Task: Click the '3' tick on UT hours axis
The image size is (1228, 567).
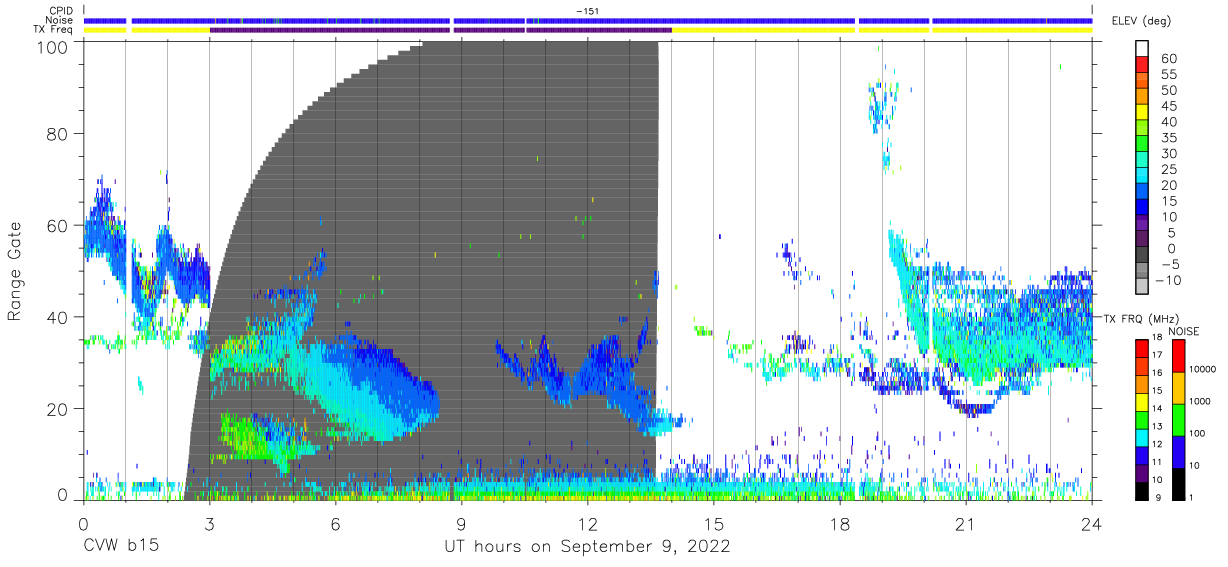Action: (209, 523)
